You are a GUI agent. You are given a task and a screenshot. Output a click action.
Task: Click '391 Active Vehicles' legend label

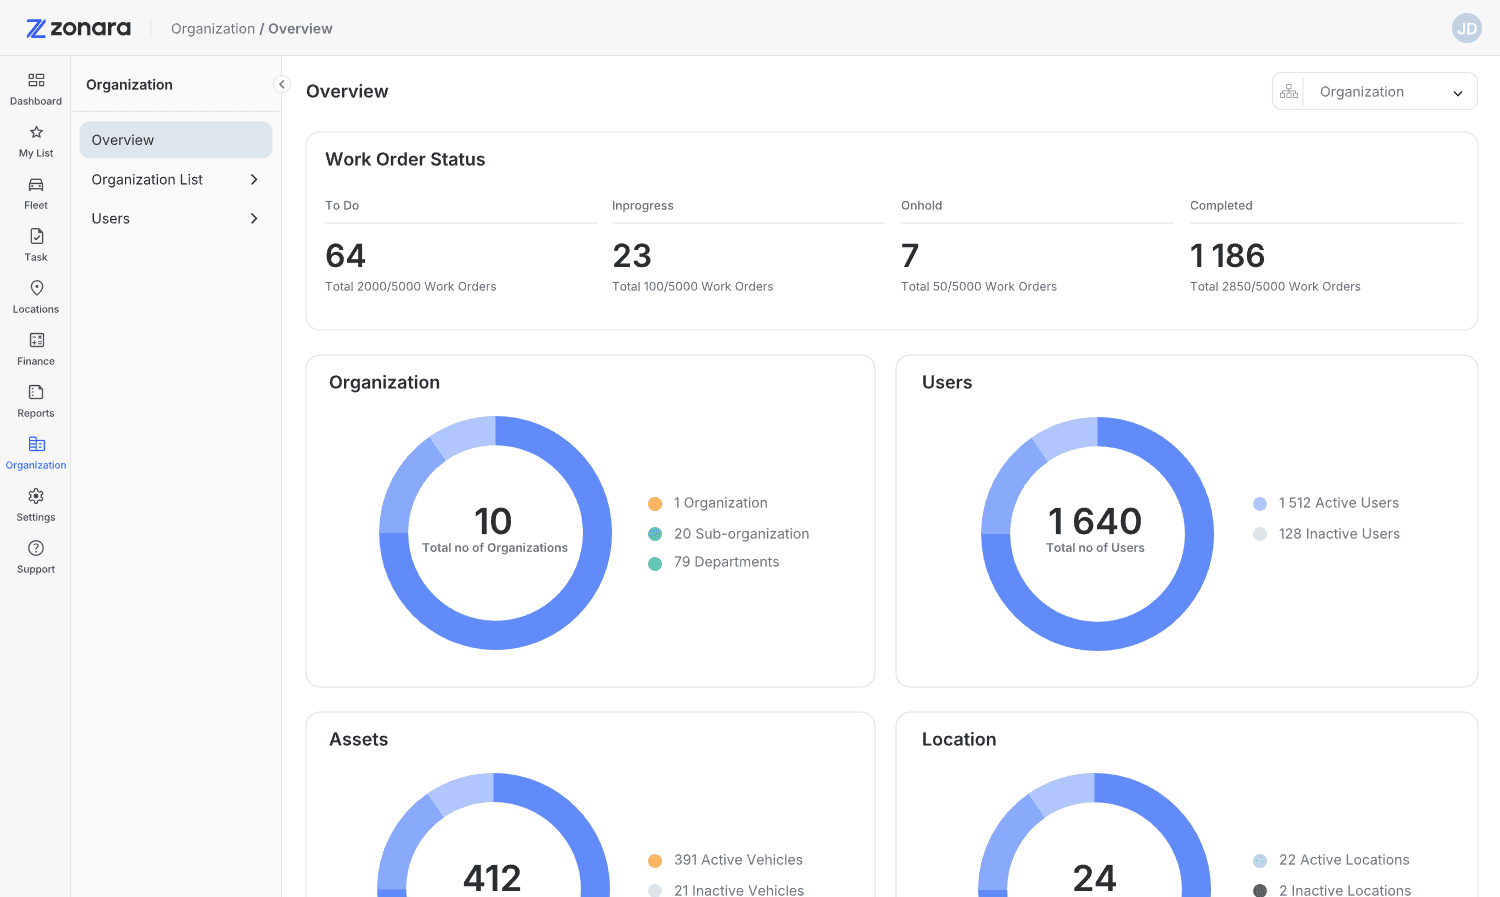click(738, 860)
